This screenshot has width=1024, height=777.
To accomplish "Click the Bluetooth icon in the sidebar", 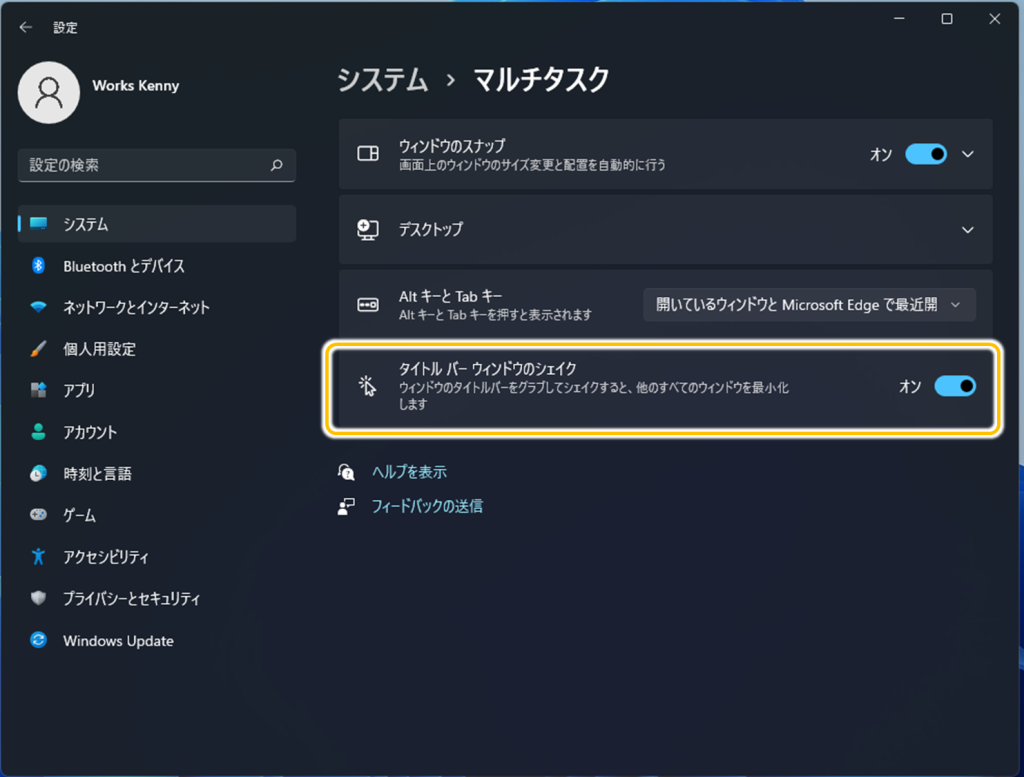I will click(39, 266).
